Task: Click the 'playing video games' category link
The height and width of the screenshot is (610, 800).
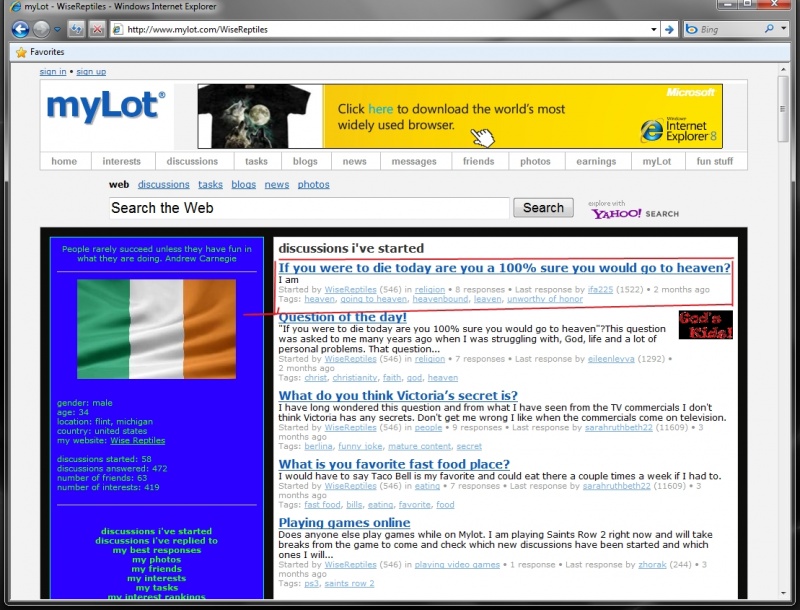Action: pos(457,565)
